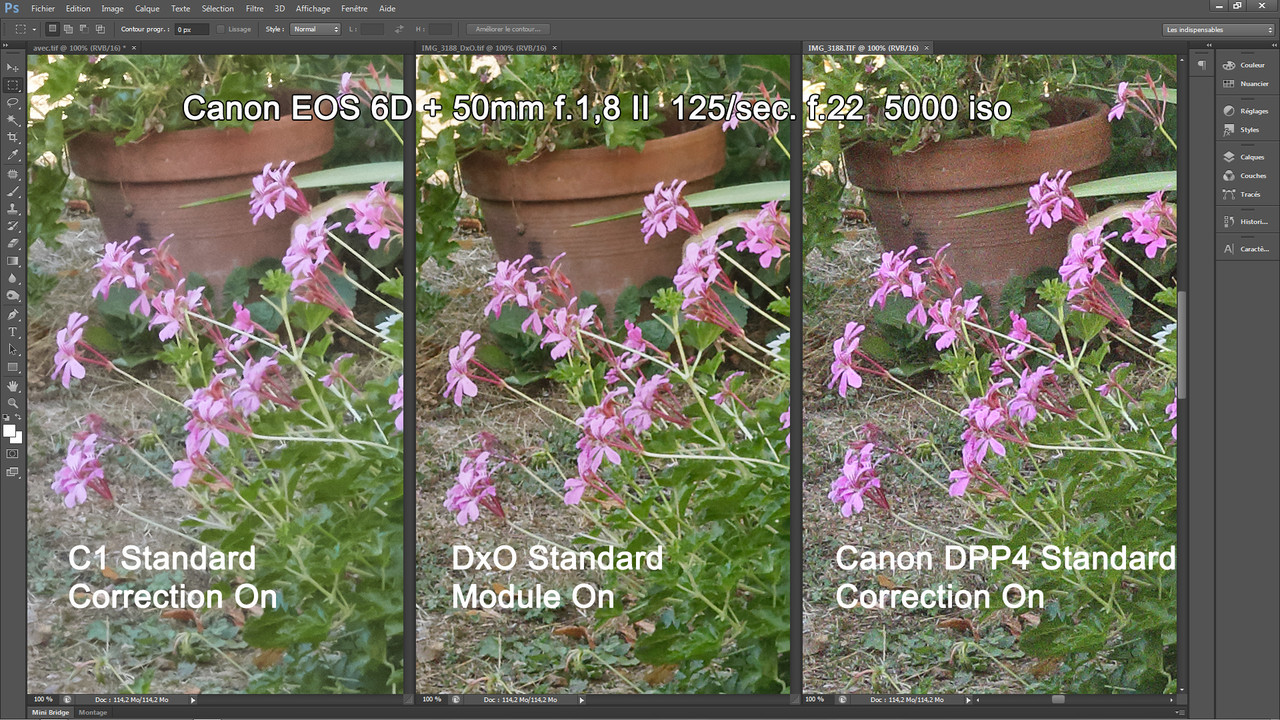Select the Pen tool
This screenshot has height=720, width=1280.
pos(13,313)
